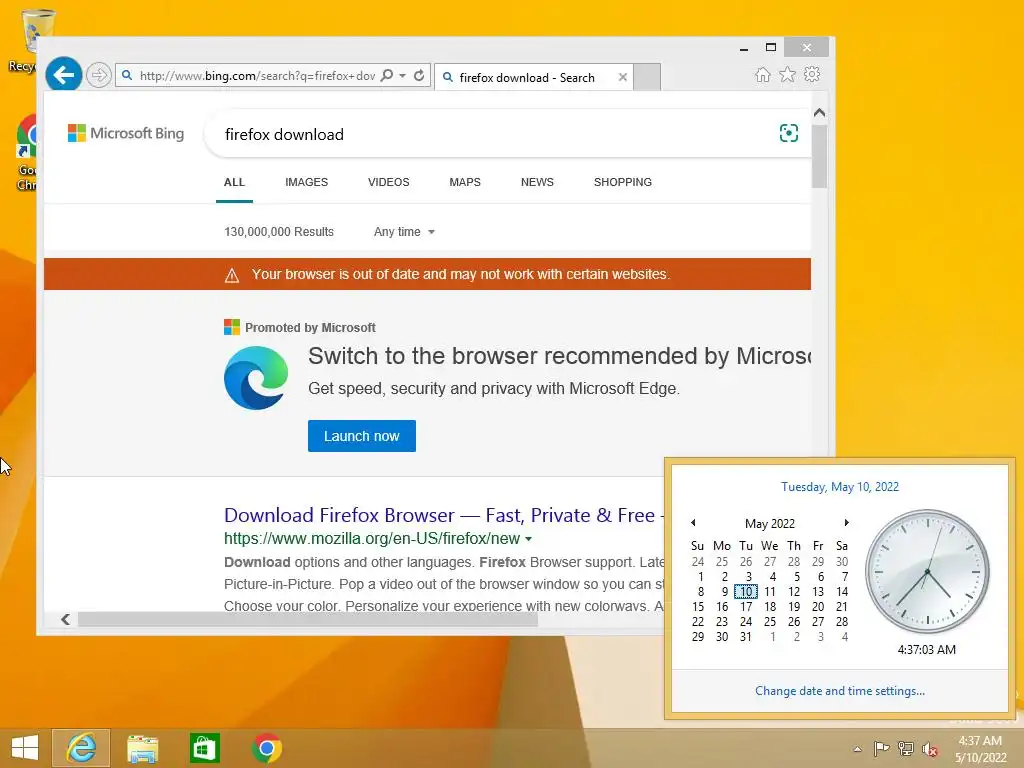Screen dimensions: 1024x768
Task: Open the address bar autocomplete dropdown arrow
Action: 402,76
